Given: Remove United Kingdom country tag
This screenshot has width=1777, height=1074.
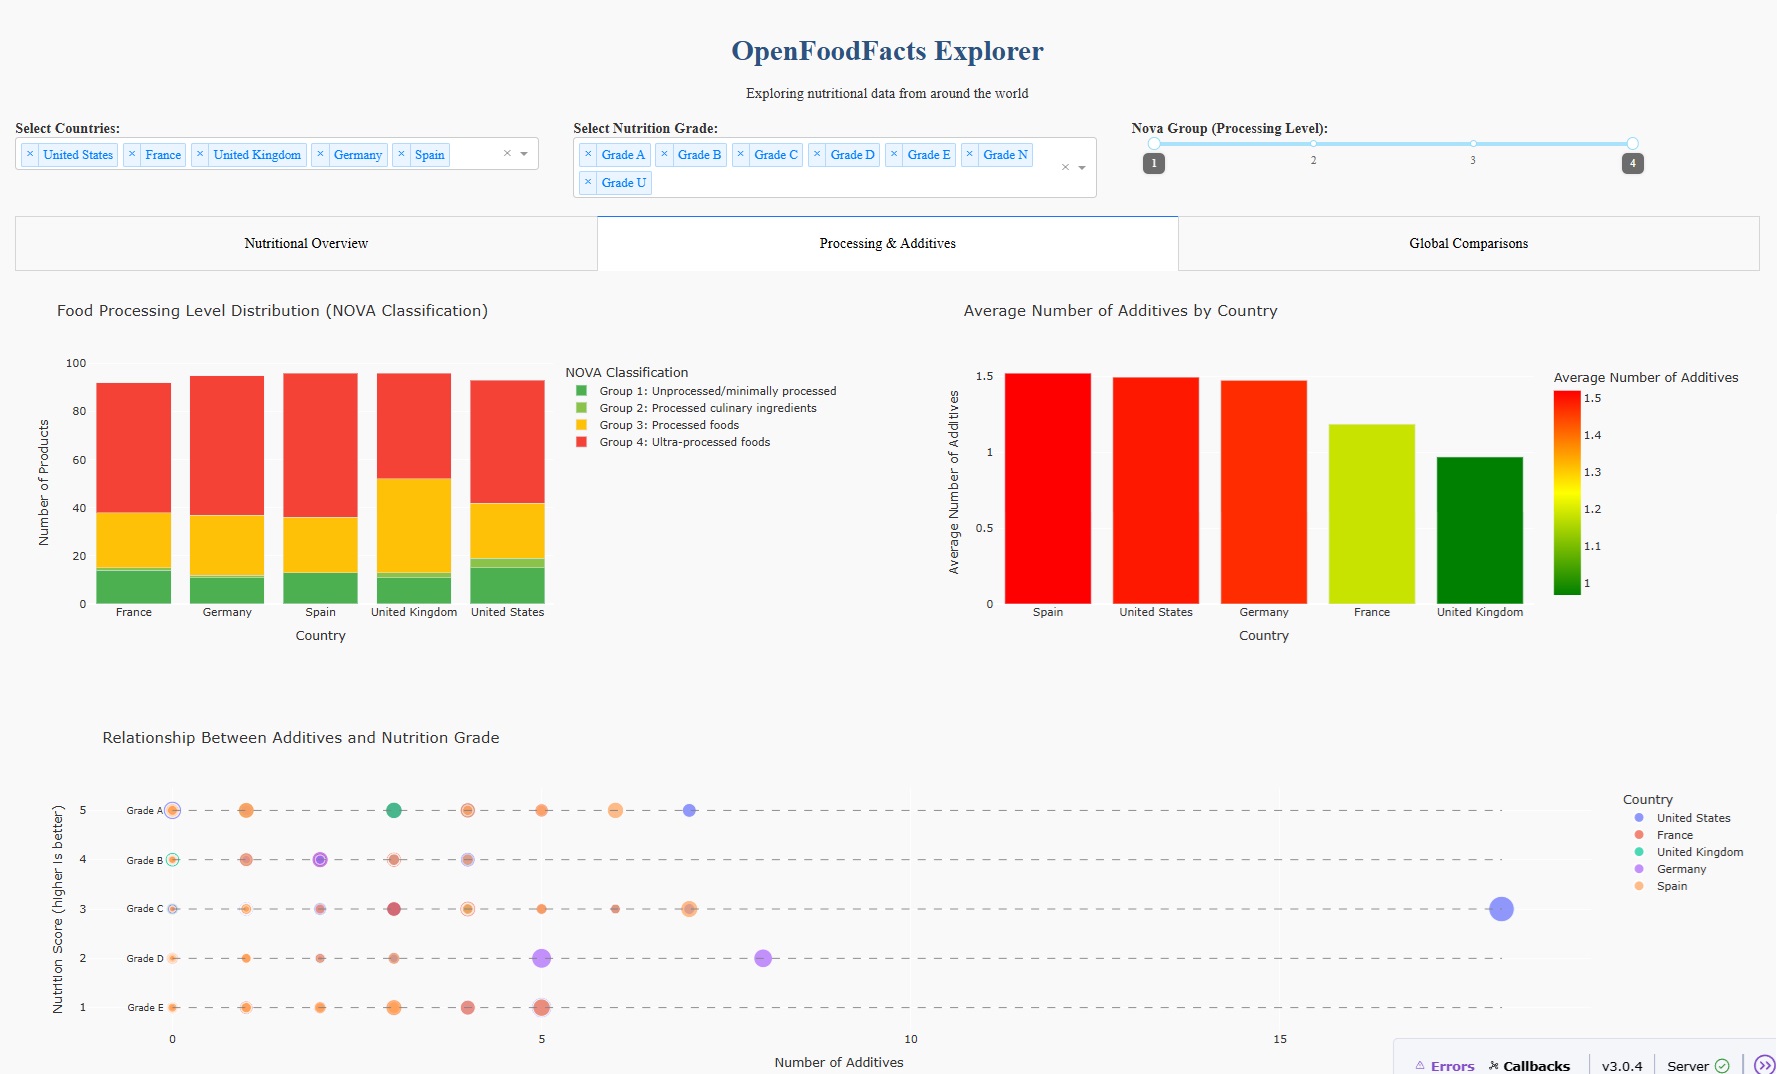Looking at the screenshot, I should [200, 155].
